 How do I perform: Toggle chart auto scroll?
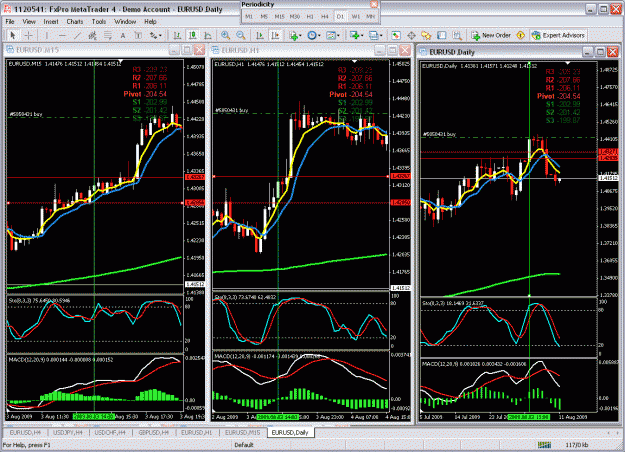tap(260, 35)
